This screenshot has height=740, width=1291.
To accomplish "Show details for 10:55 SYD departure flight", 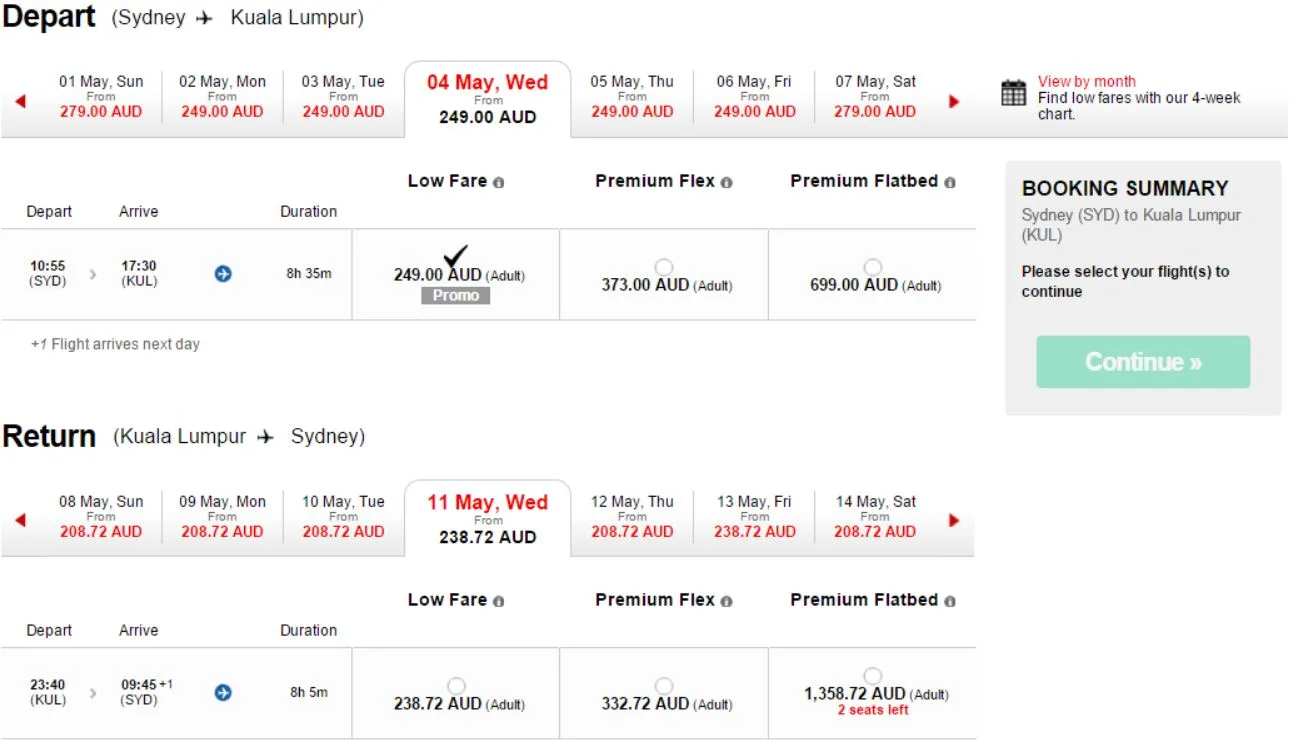I will pyautogui.click(x=223, y=273).
